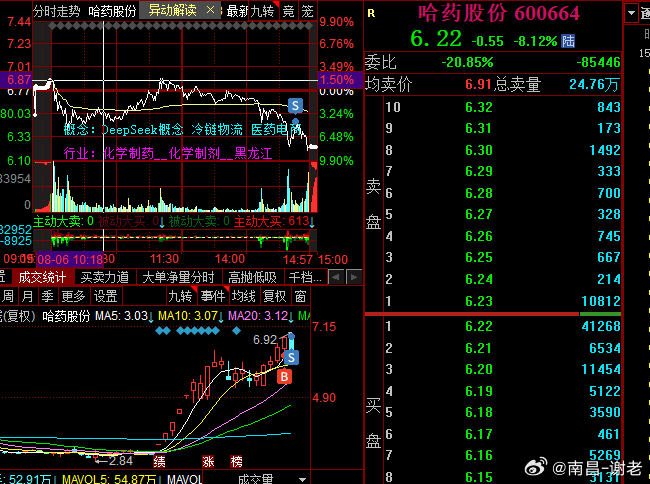Viewport: 650px width, 484px height.
Task: Open the dropdown arrow at the top-right panel
Action: pos(631,13)
